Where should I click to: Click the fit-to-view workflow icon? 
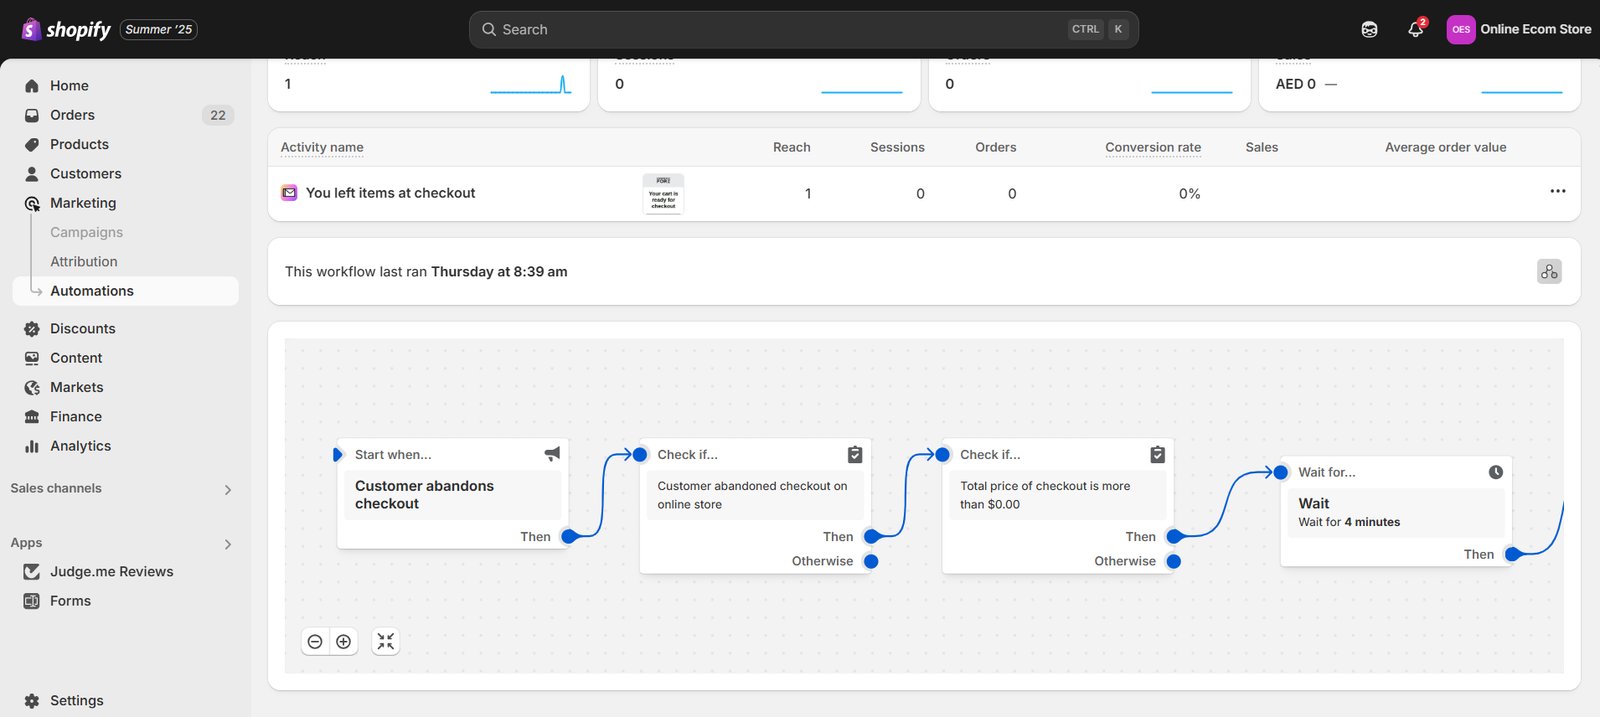click(x=386, y=642)
